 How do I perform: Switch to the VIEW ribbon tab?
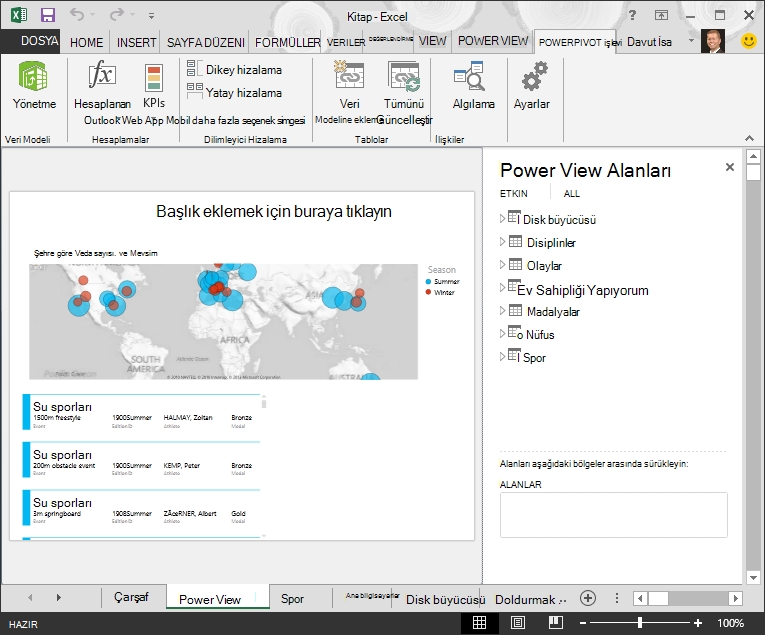pos(432,41)
